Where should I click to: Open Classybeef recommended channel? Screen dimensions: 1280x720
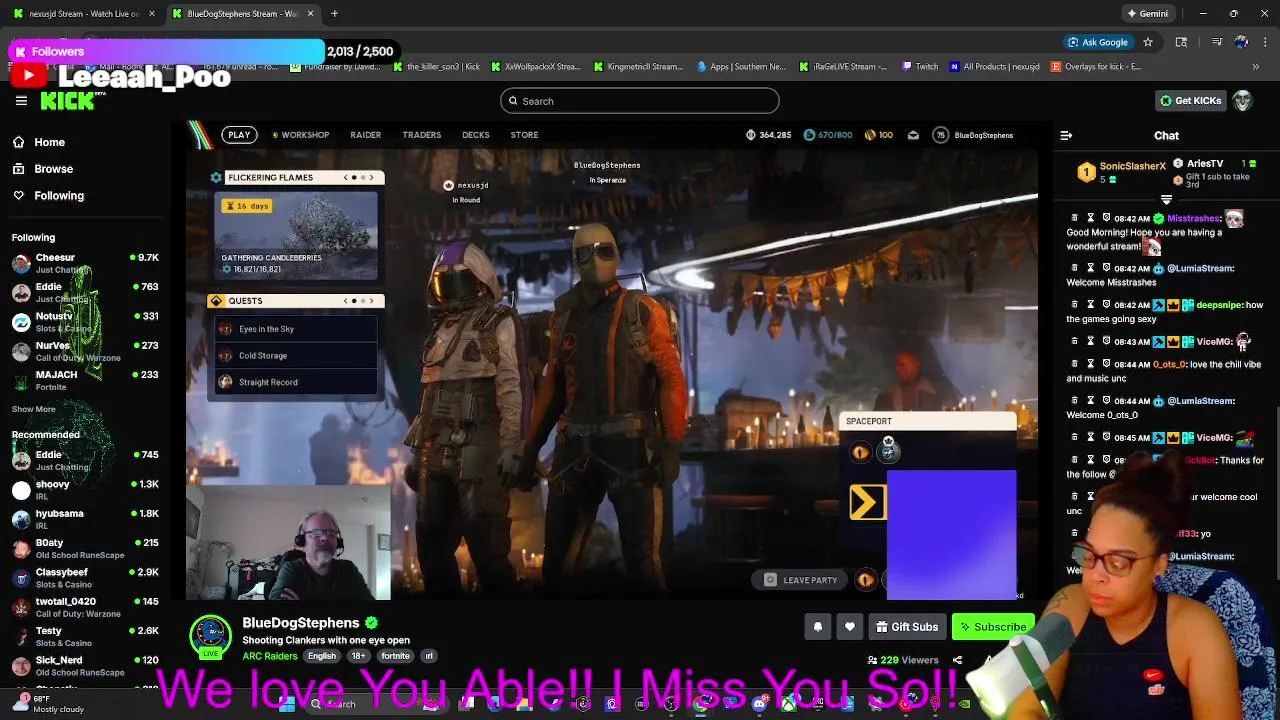[85, 578]
